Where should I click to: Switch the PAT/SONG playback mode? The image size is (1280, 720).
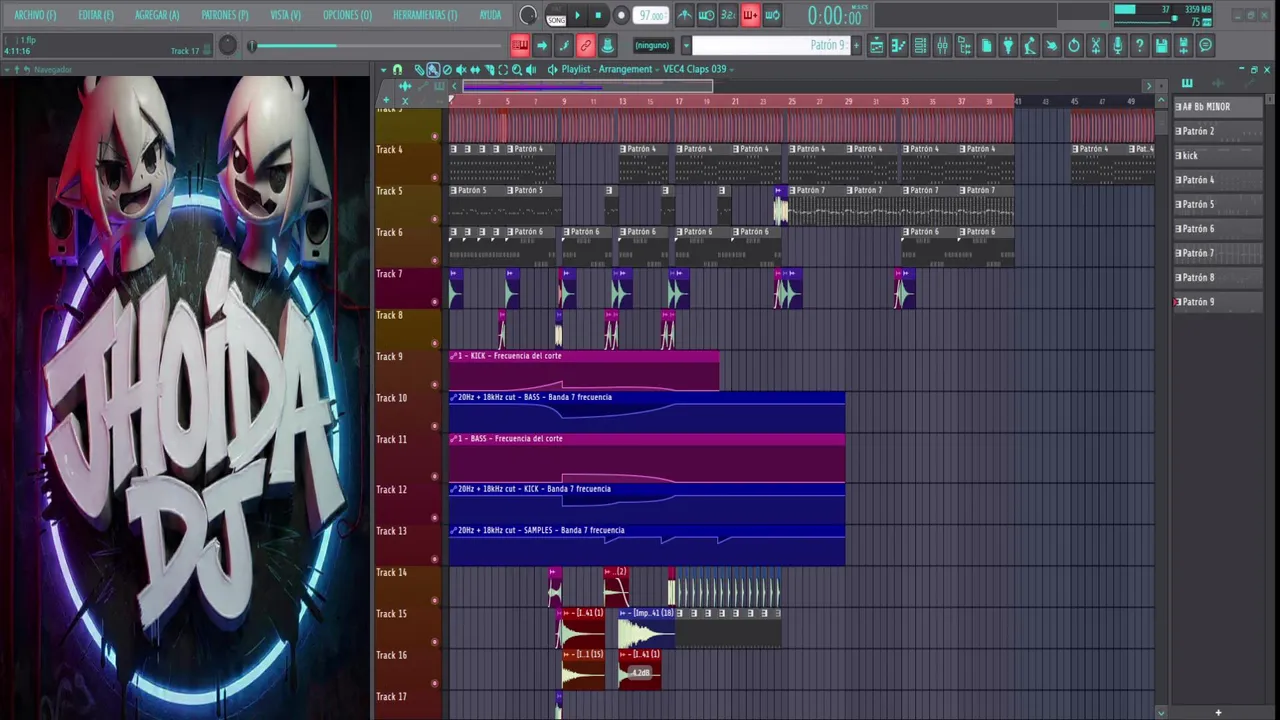[x=556, y=15]
